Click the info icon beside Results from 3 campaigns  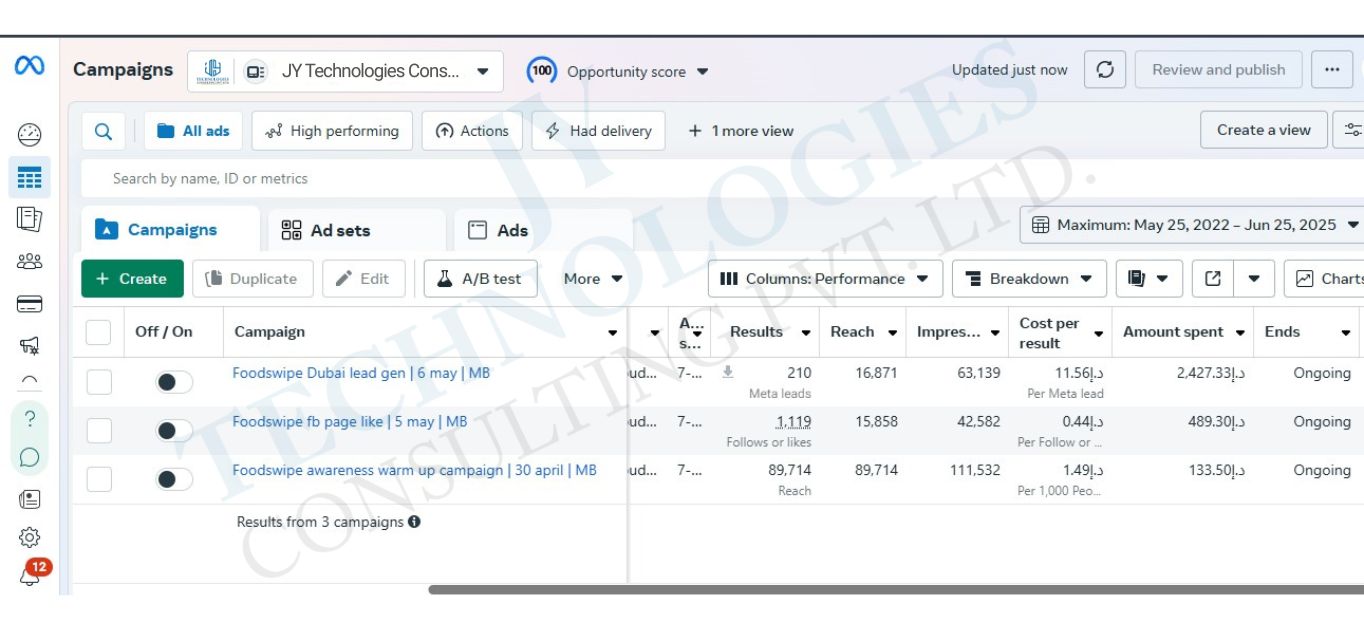point(414,522)
